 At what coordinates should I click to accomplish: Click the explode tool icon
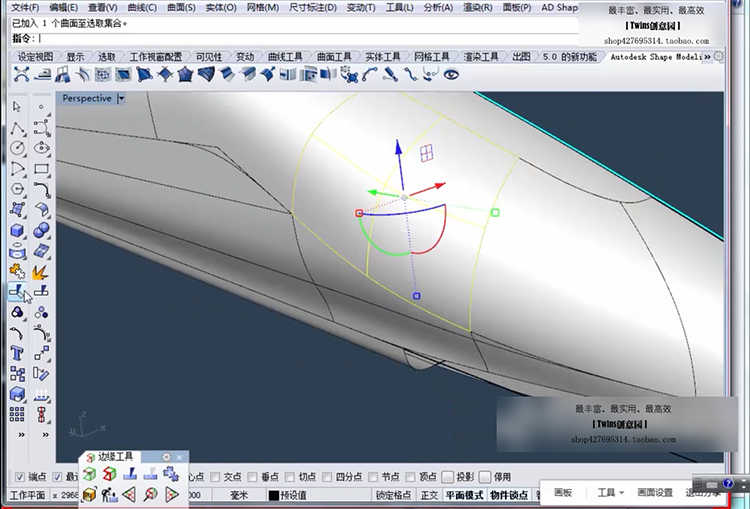[x=41, y=271]
